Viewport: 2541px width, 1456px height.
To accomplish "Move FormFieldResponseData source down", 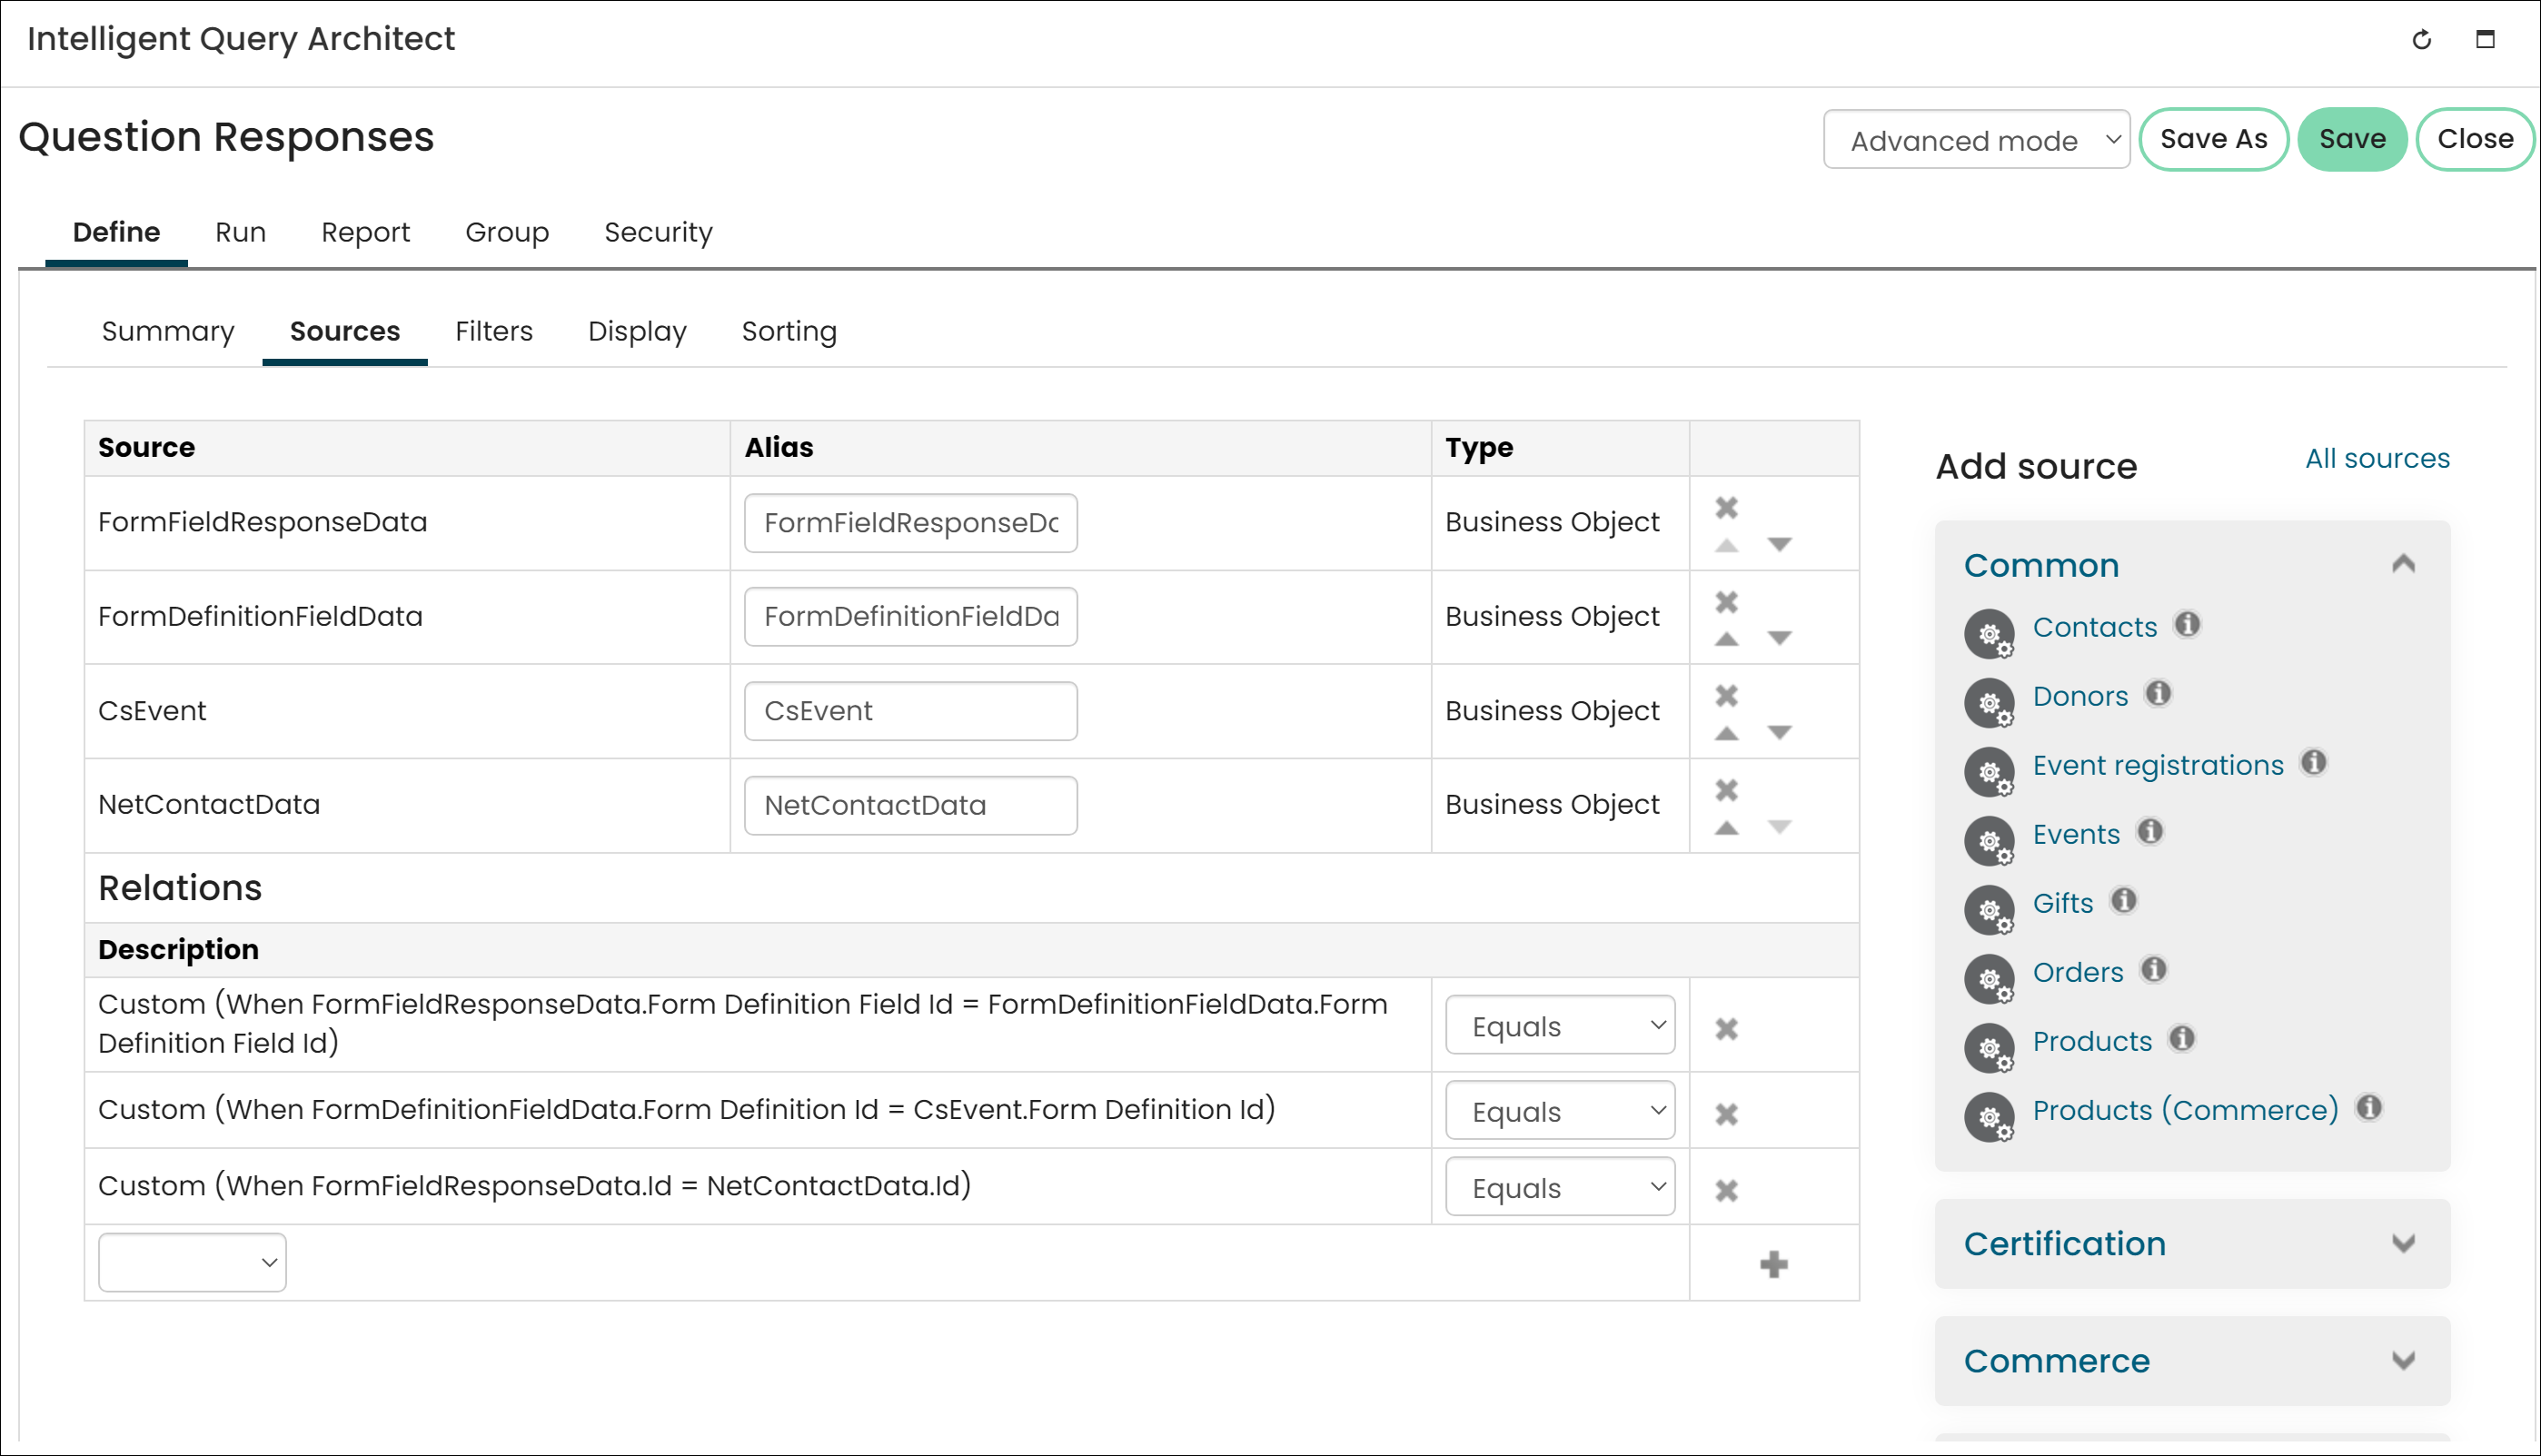I will click(x=1779, y=544).
